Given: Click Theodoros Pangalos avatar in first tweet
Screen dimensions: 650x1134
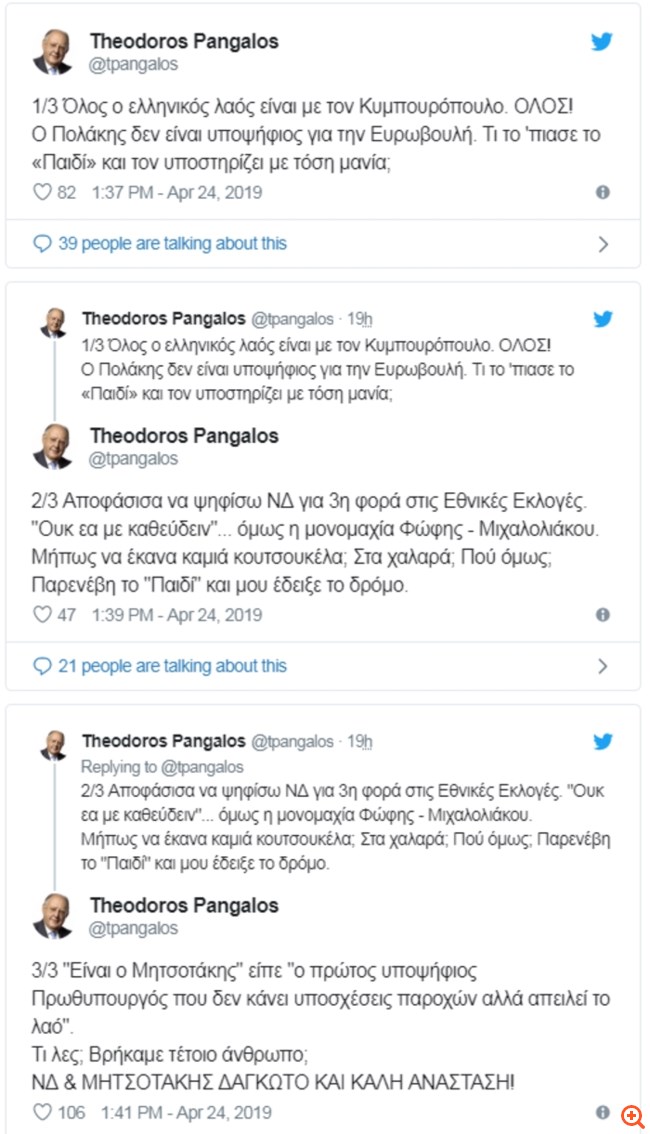Looking at the screenshot, I should coord(52,52).
